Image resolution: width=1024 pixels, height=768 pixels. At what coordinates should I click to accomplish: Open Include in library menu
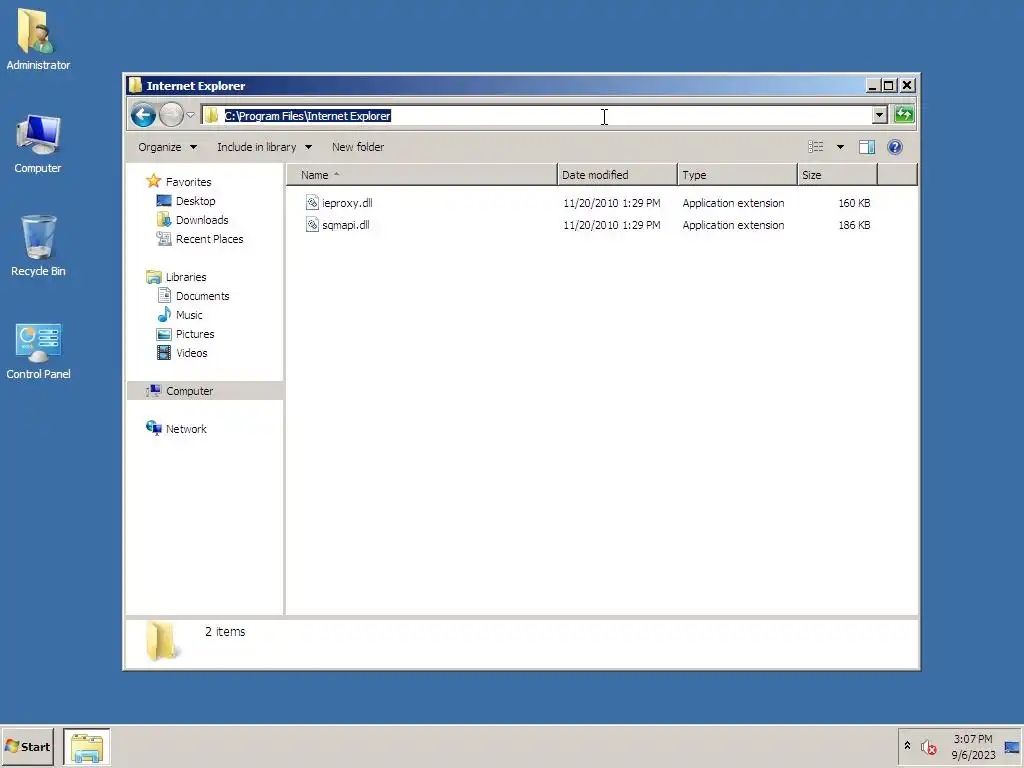pos(264,147)
